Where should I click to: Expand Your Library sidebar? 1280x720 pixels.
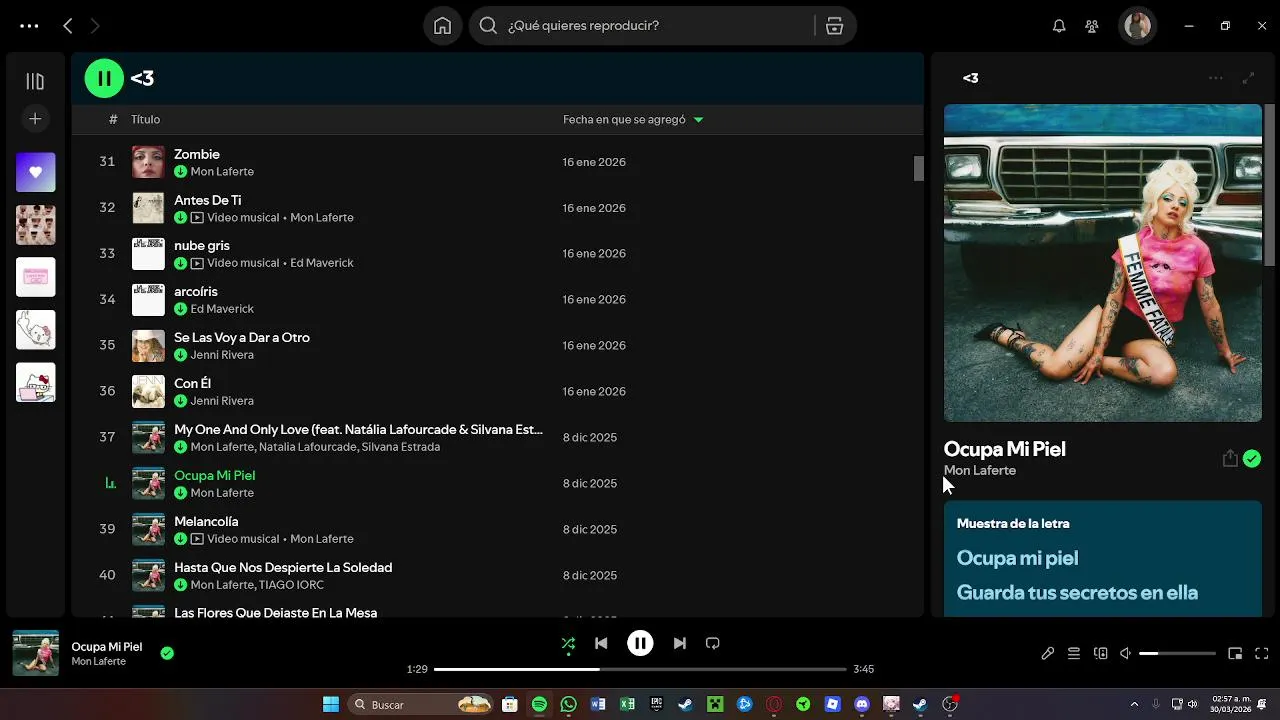pyautogui.click(x=35, y=81)
